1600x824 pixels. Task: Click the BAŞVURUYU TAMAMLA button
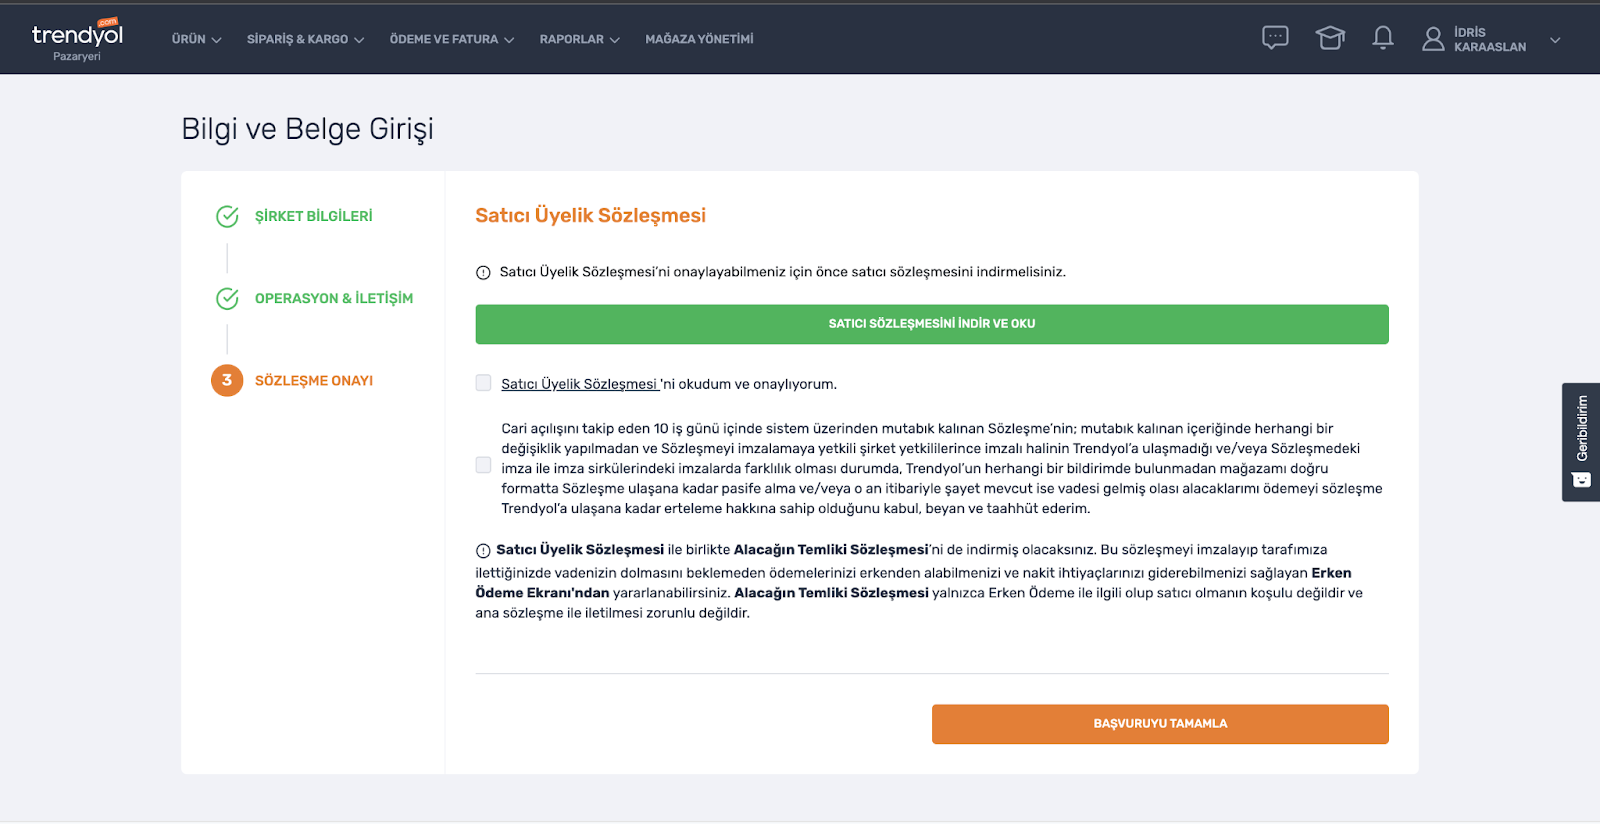[1160, 724]
